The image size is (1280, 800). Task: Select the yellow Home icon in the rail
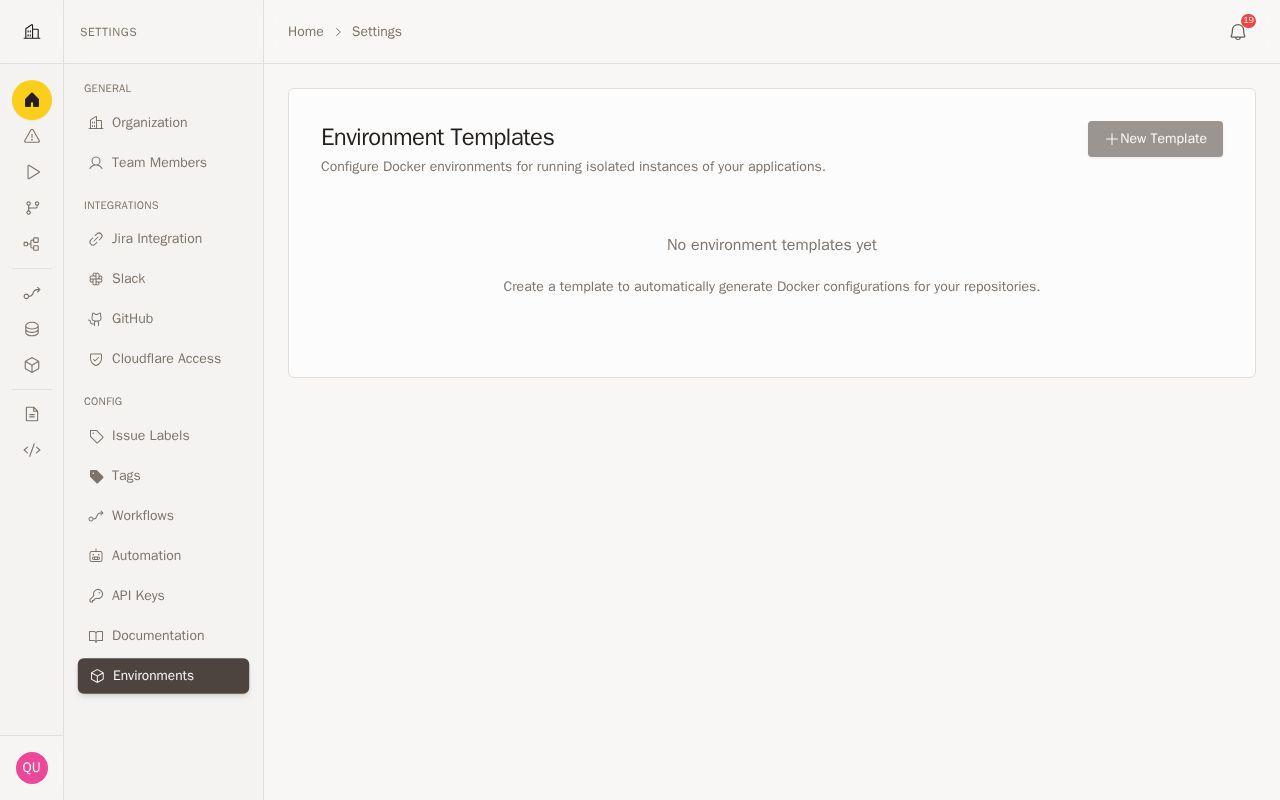click(x=32, y=100)
